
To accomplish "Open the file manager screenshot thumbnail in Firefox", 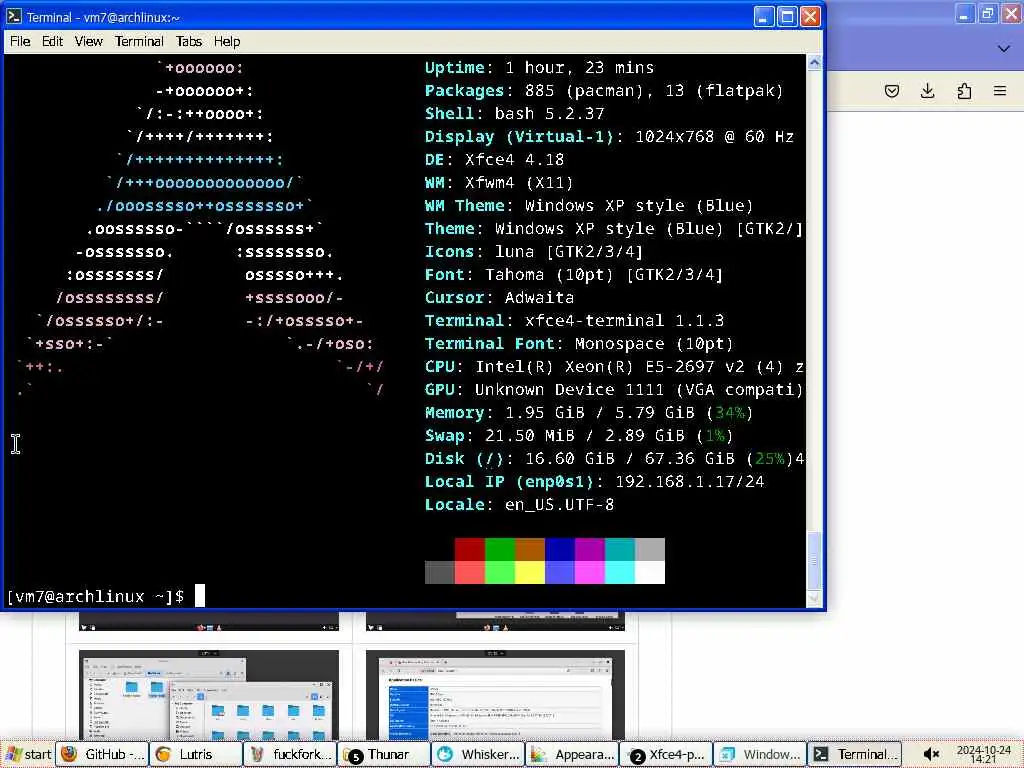I will 209,695.
